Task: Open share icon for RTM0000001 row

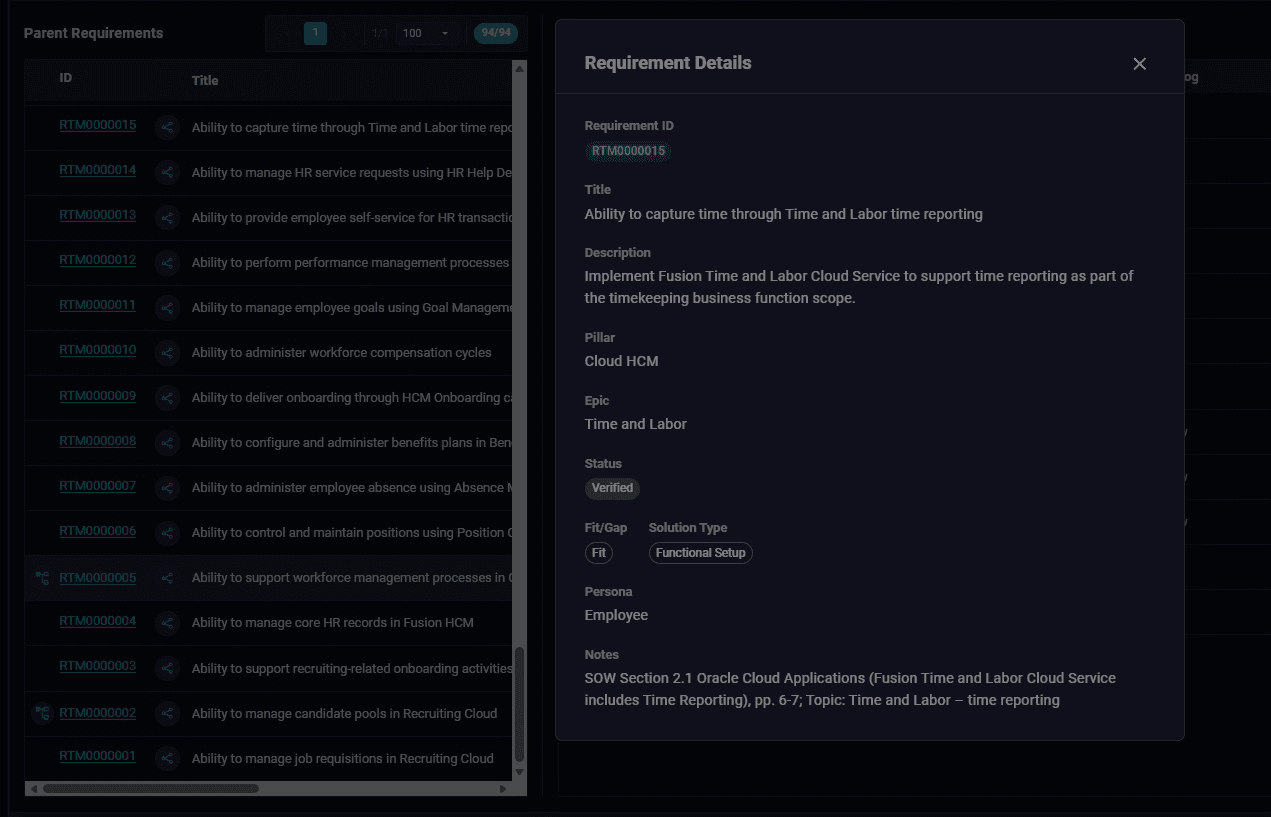Action: (x=167, y=758)
